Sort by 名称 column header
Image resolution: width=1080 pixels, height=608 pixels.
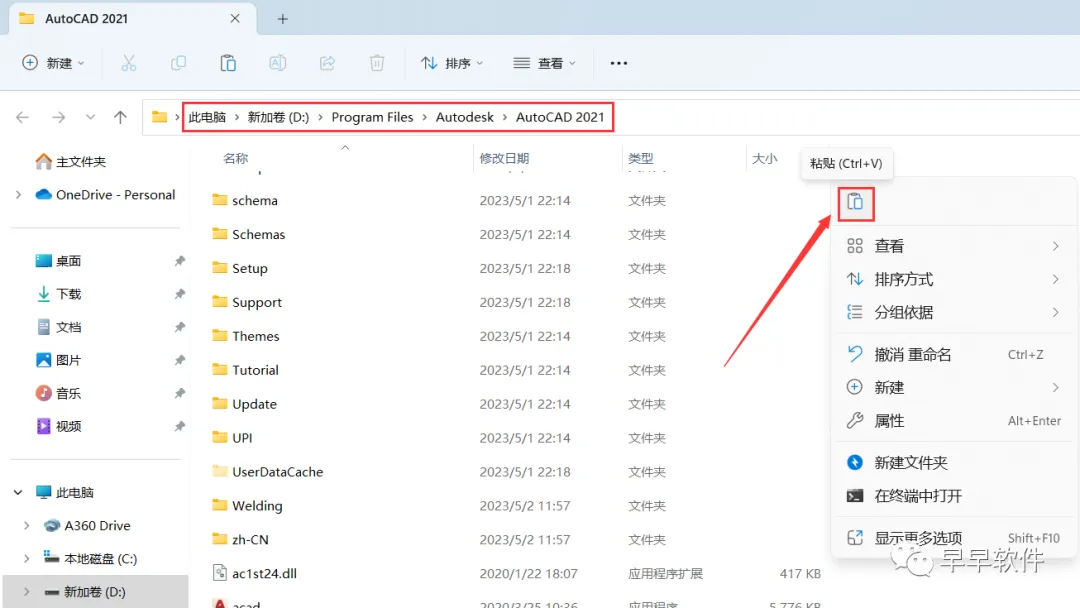tap(236, 158)
